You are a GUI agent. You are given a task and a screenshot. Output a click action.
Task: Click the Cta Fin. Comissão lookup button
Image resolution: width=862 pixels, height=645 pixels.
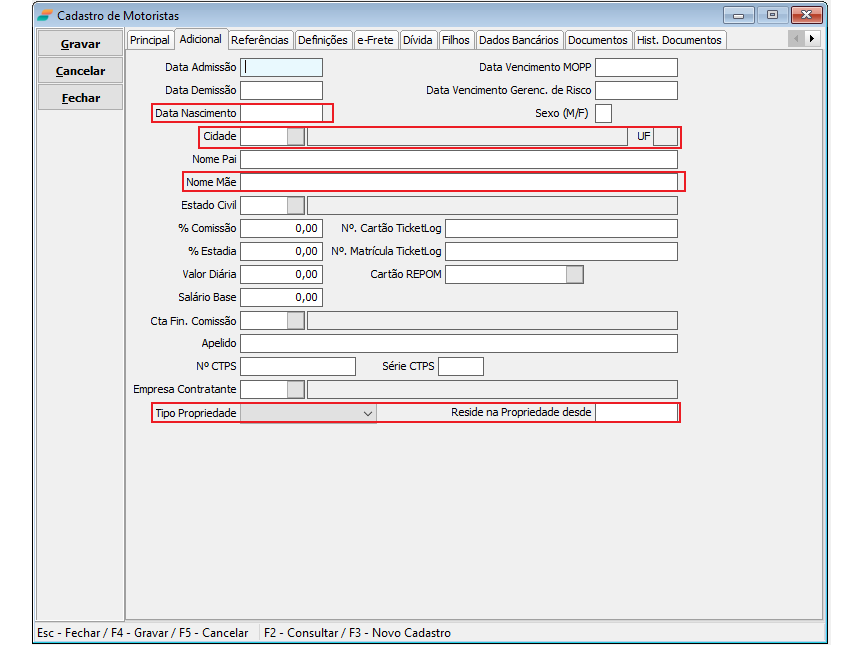[x=296, y=320]
